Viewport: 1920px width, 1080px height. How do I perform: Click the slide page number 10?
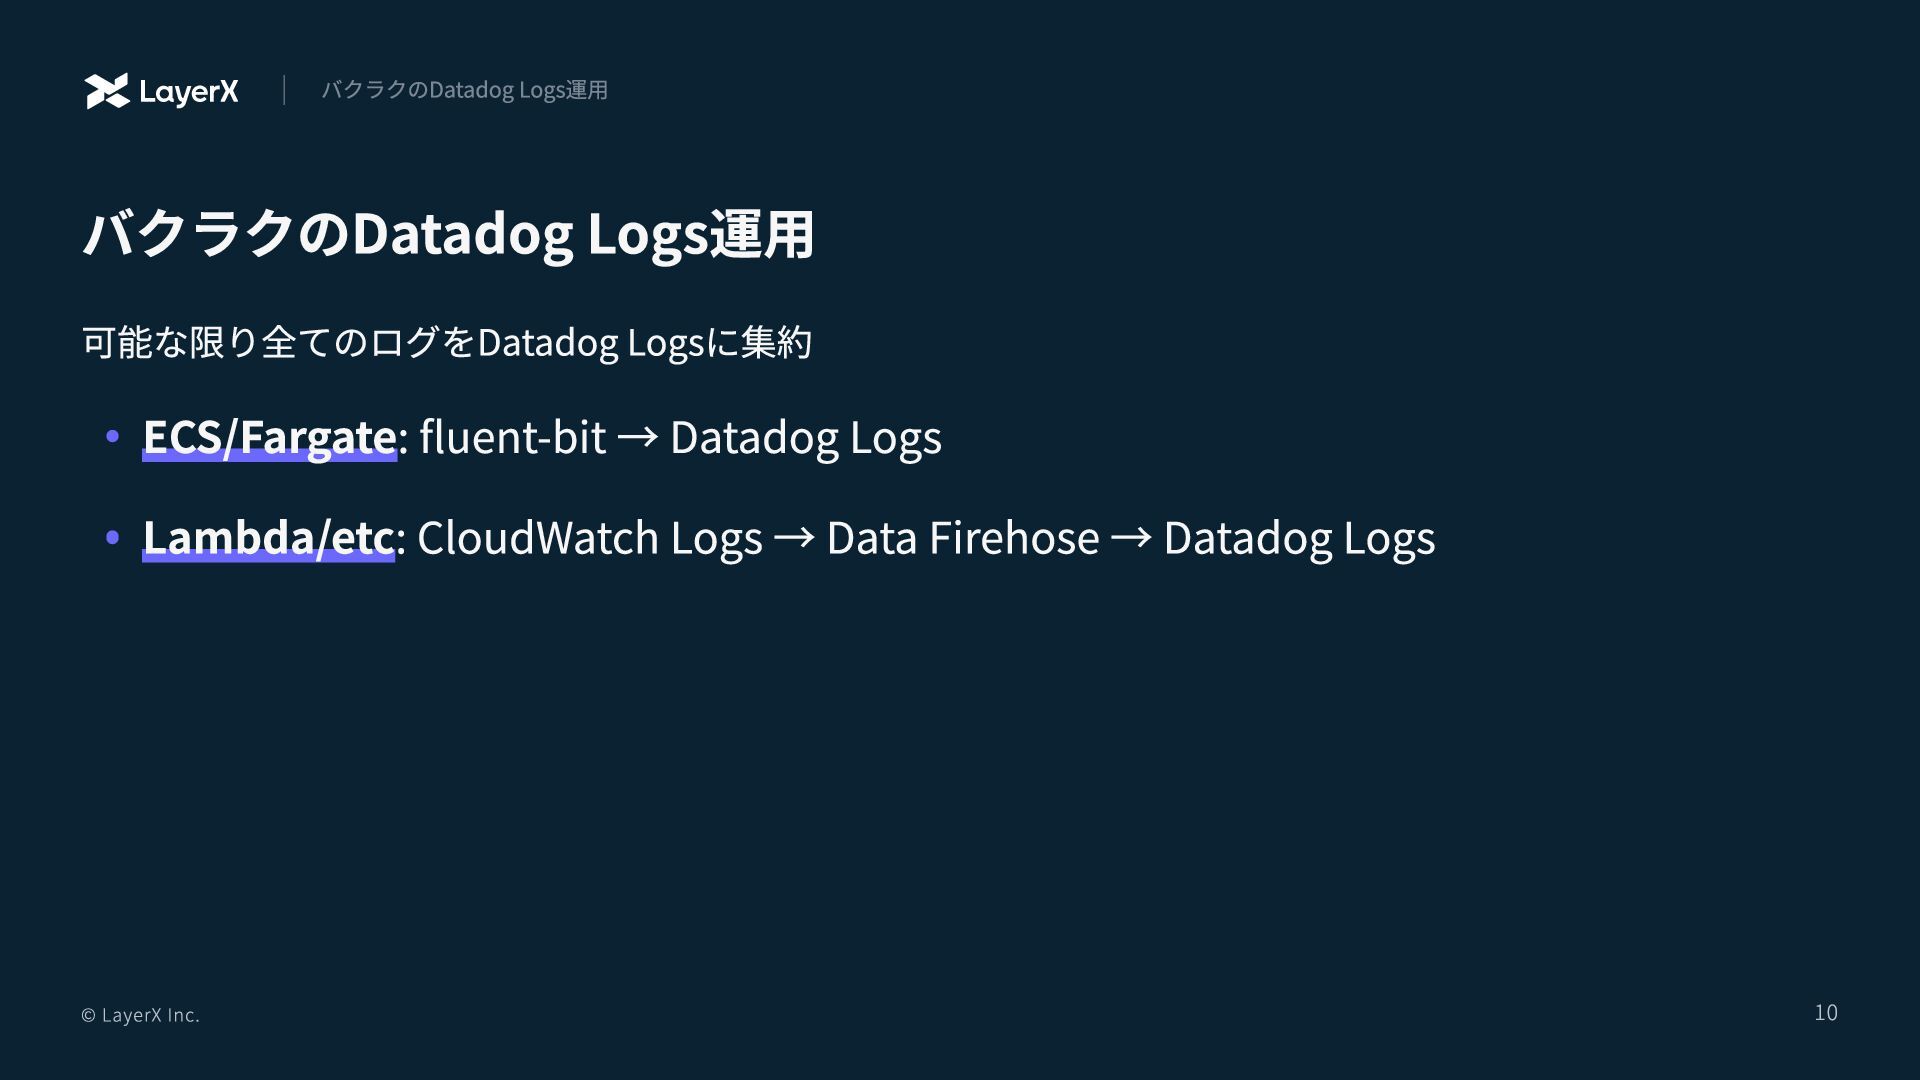pos(1826,1013)
